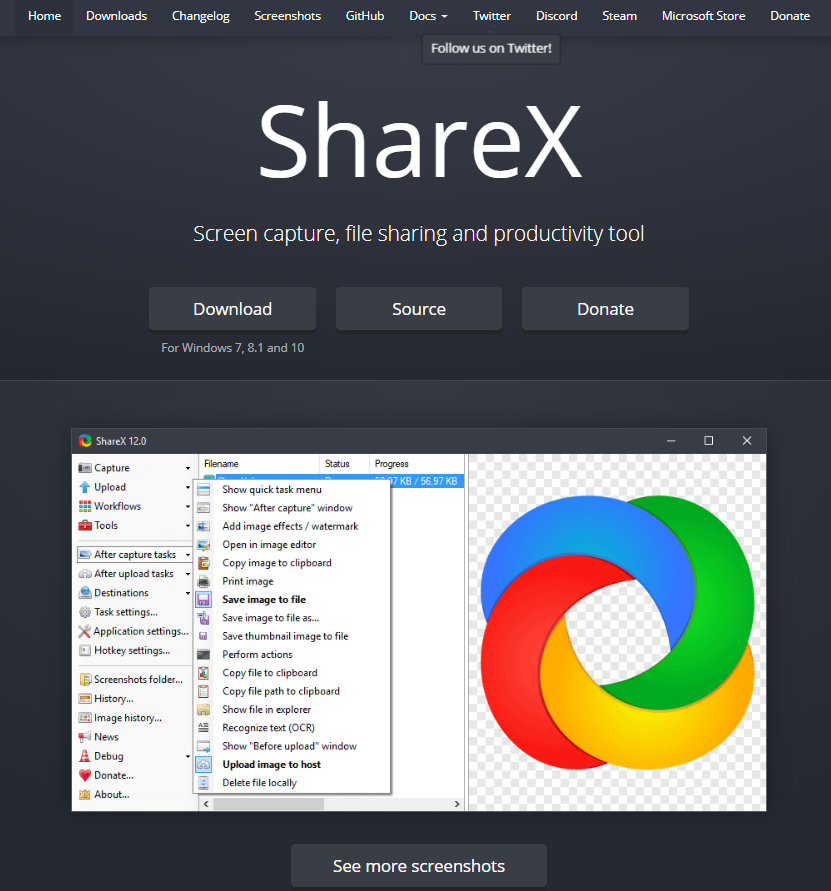
Task: Expand the Workflows submenu arrow
Action: (188, 506)
